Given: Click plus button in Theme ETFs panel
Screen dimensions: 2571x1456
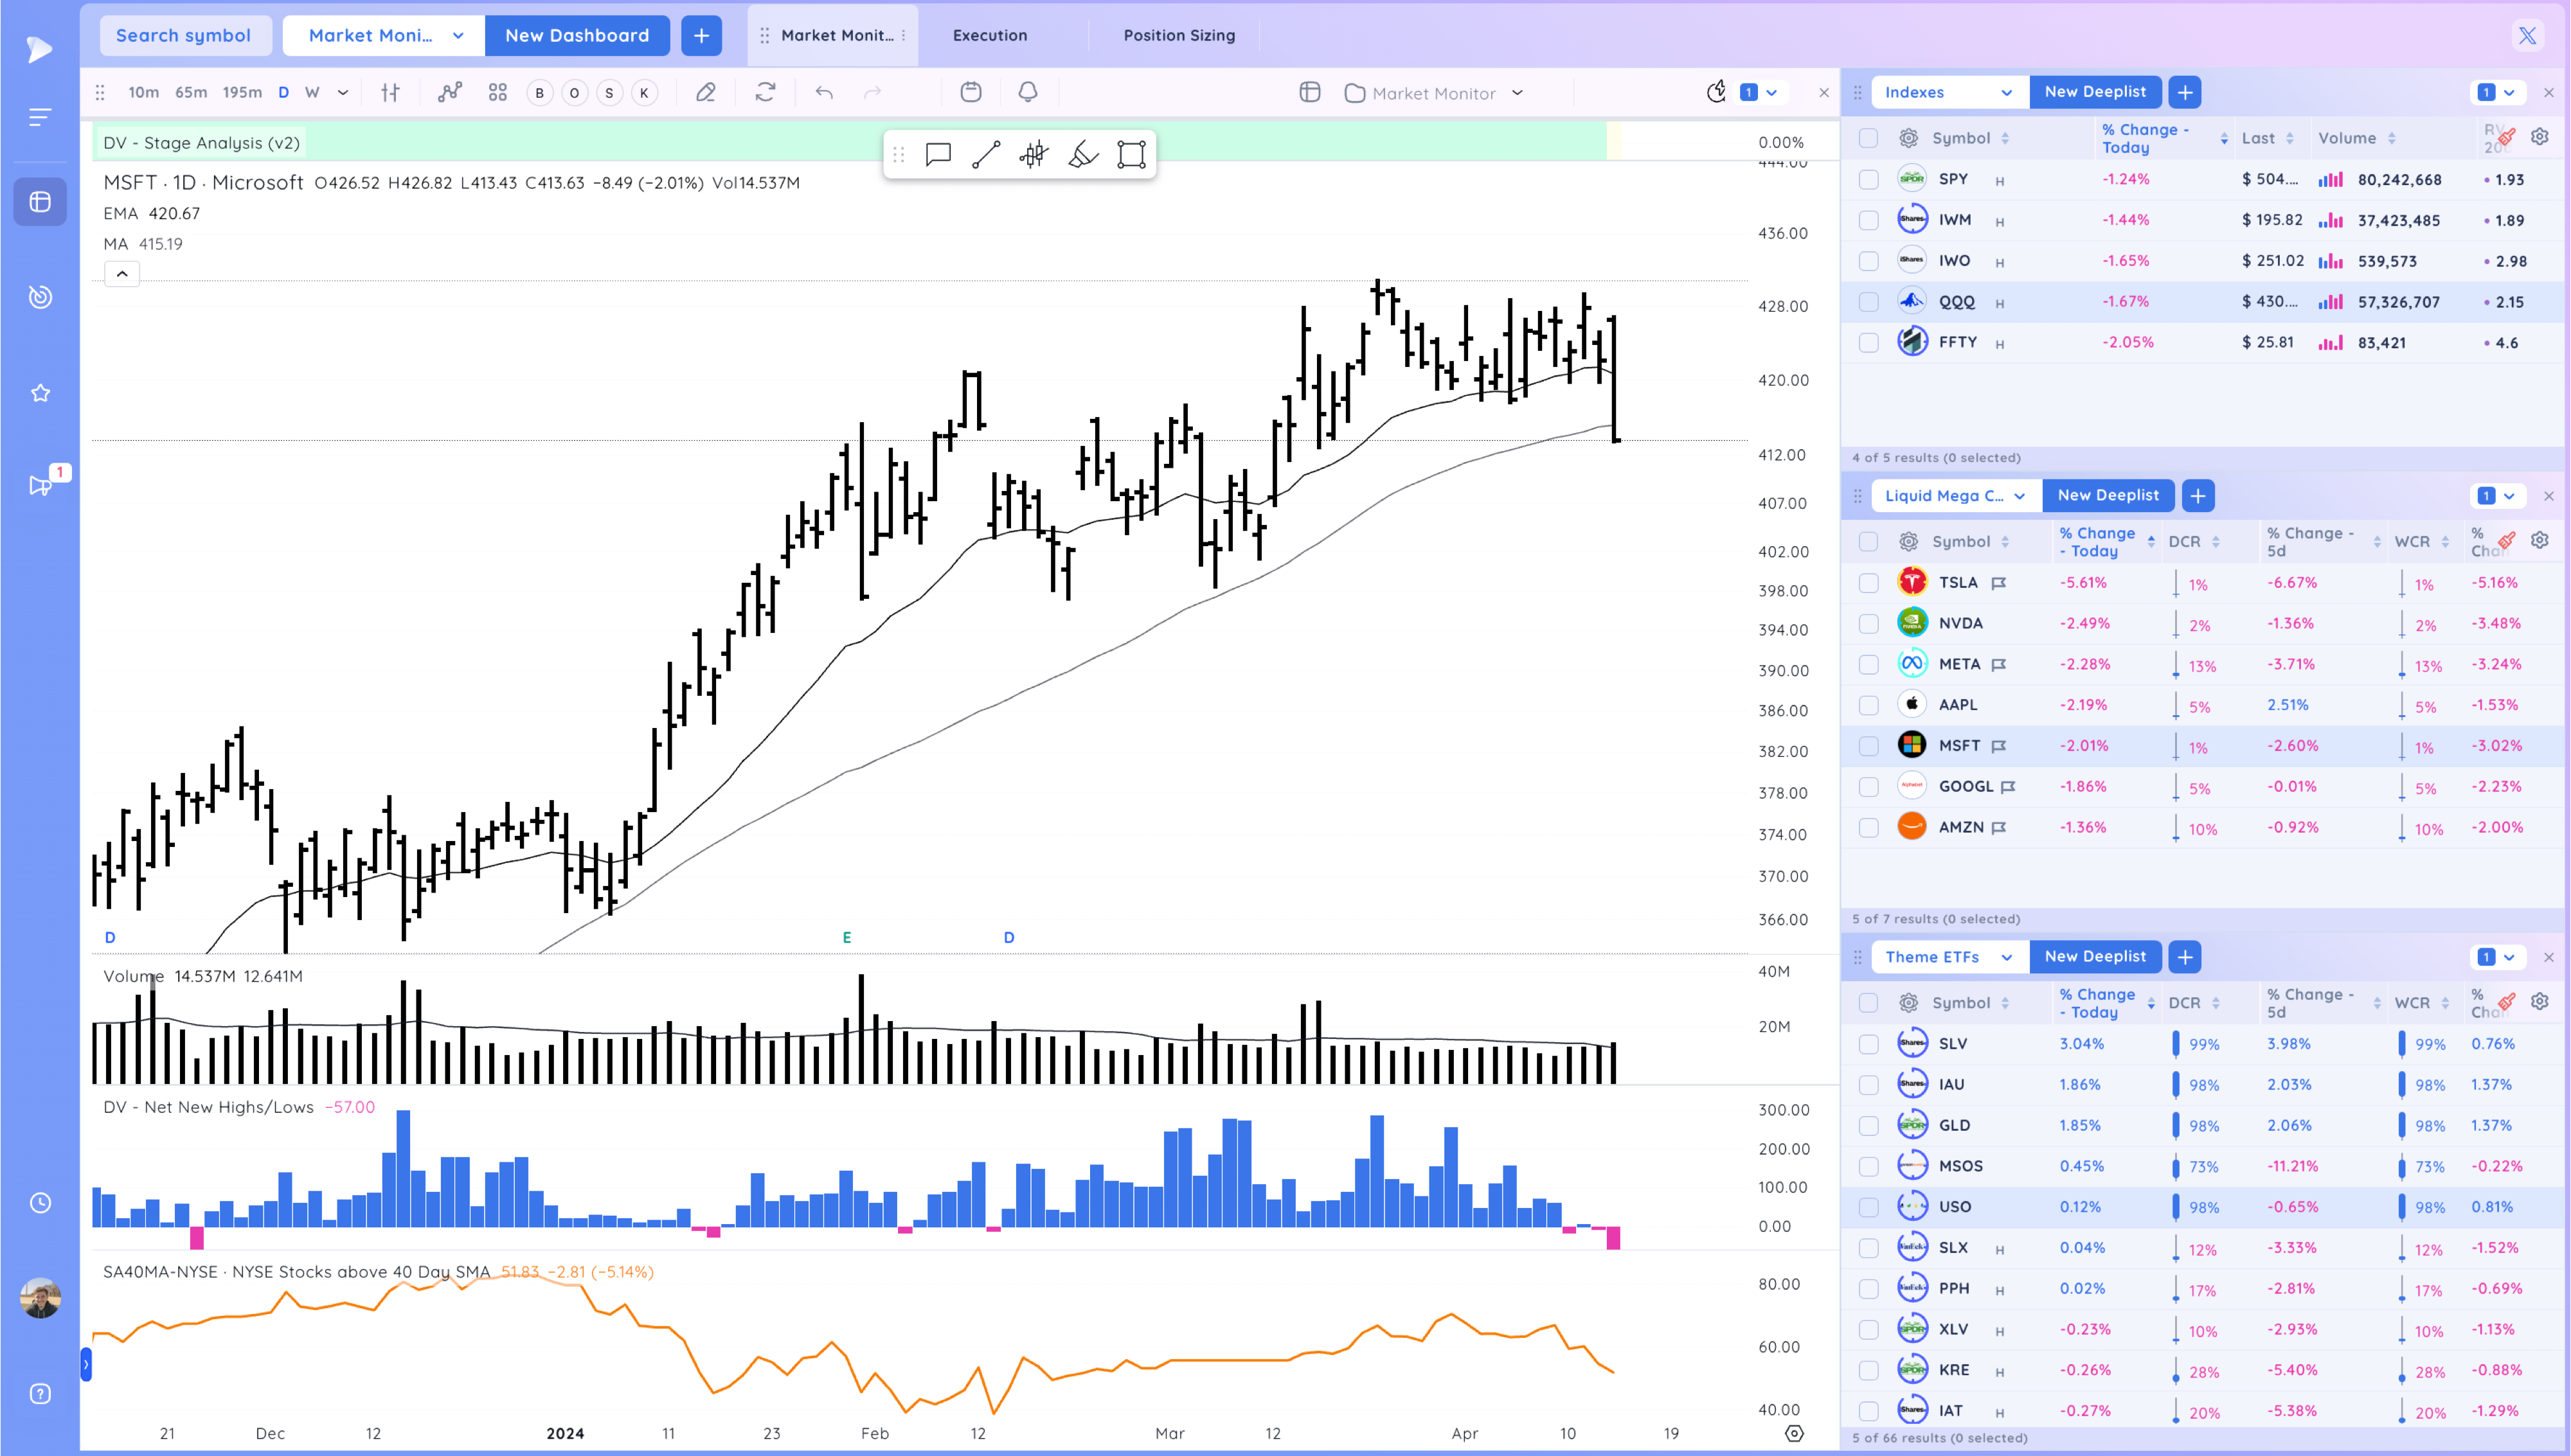Looking at the screenshot, I should (2185, 957).
